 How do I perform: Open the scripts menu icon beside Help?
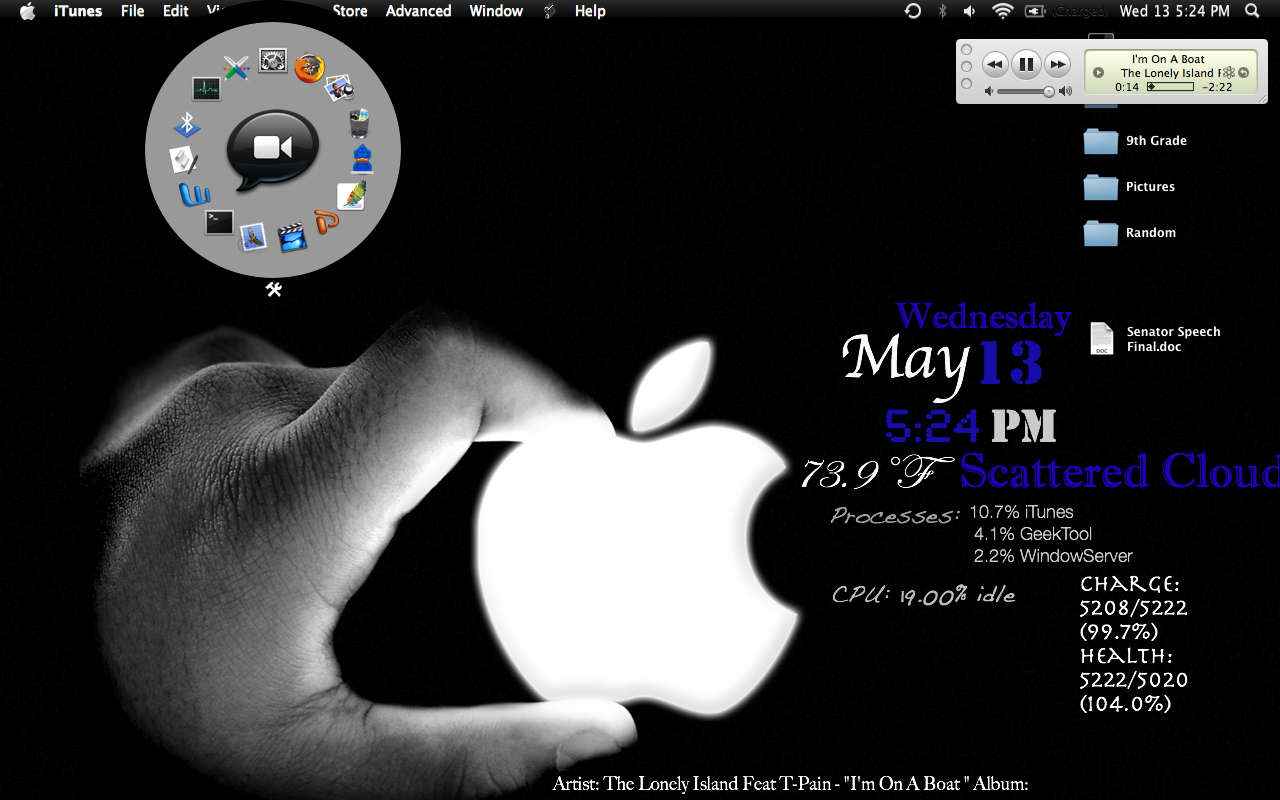(550, 11)
